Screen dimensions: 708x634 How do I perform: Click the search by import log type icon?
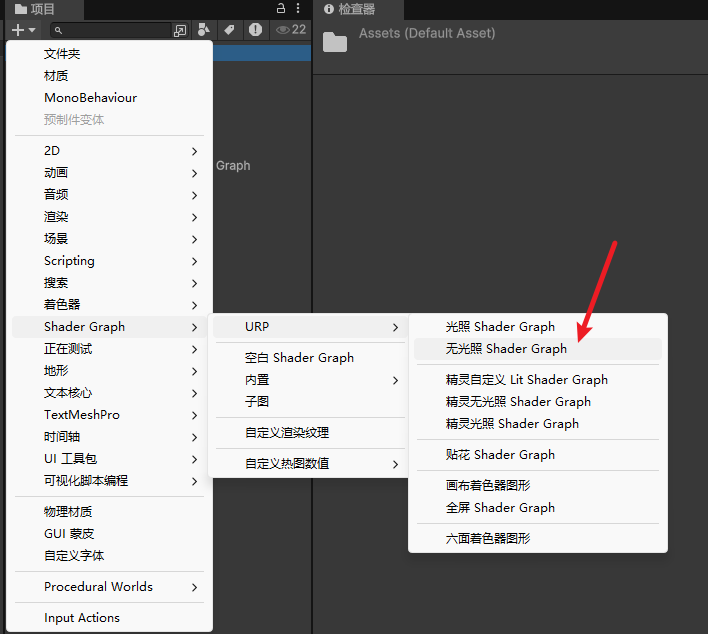255,30
